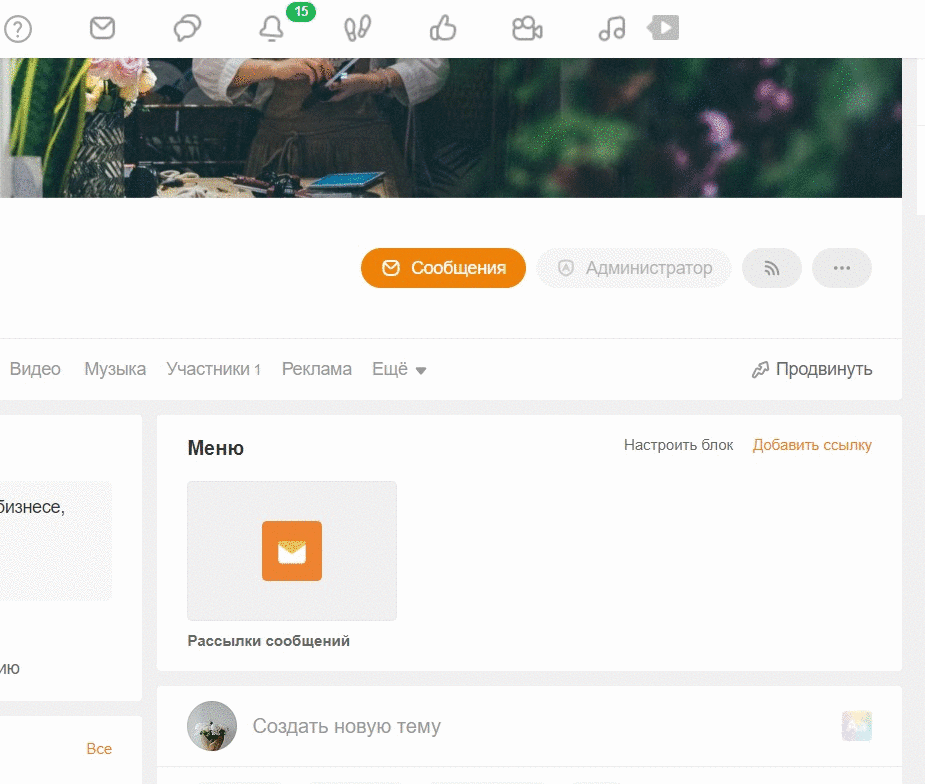Screen dimensions: 925x784
Task: Open notifications bell with 15 badge
Action: [x=272, y=29]
